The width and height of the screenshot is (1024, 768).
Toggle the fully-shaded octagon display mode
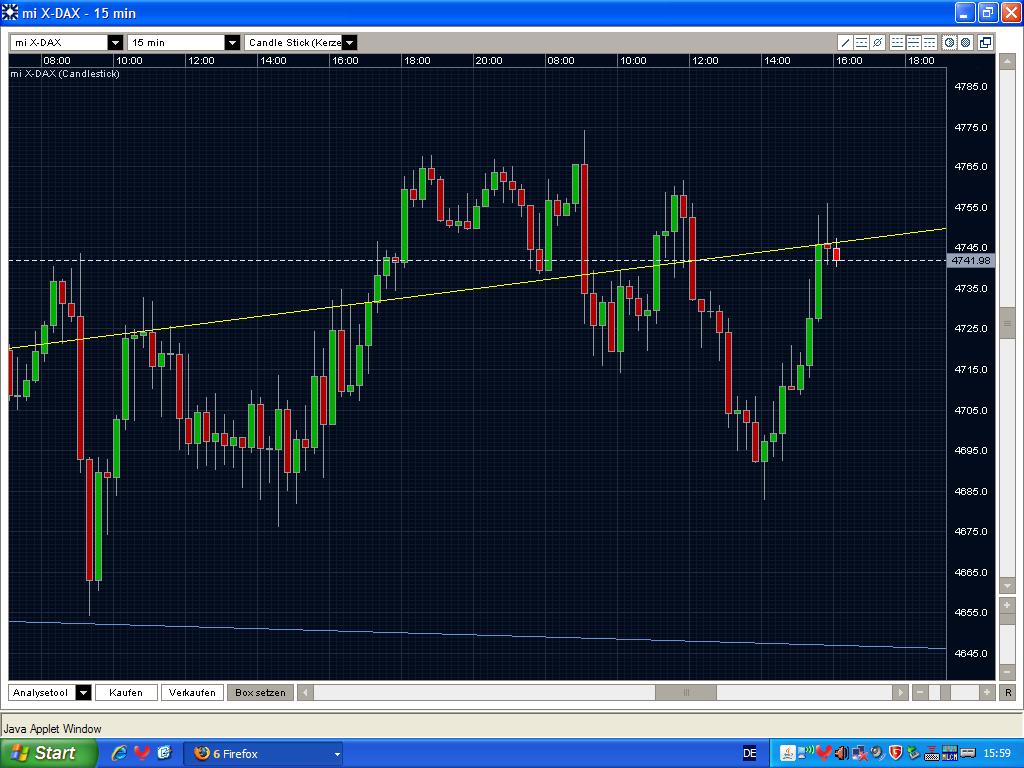coord(966,42)
